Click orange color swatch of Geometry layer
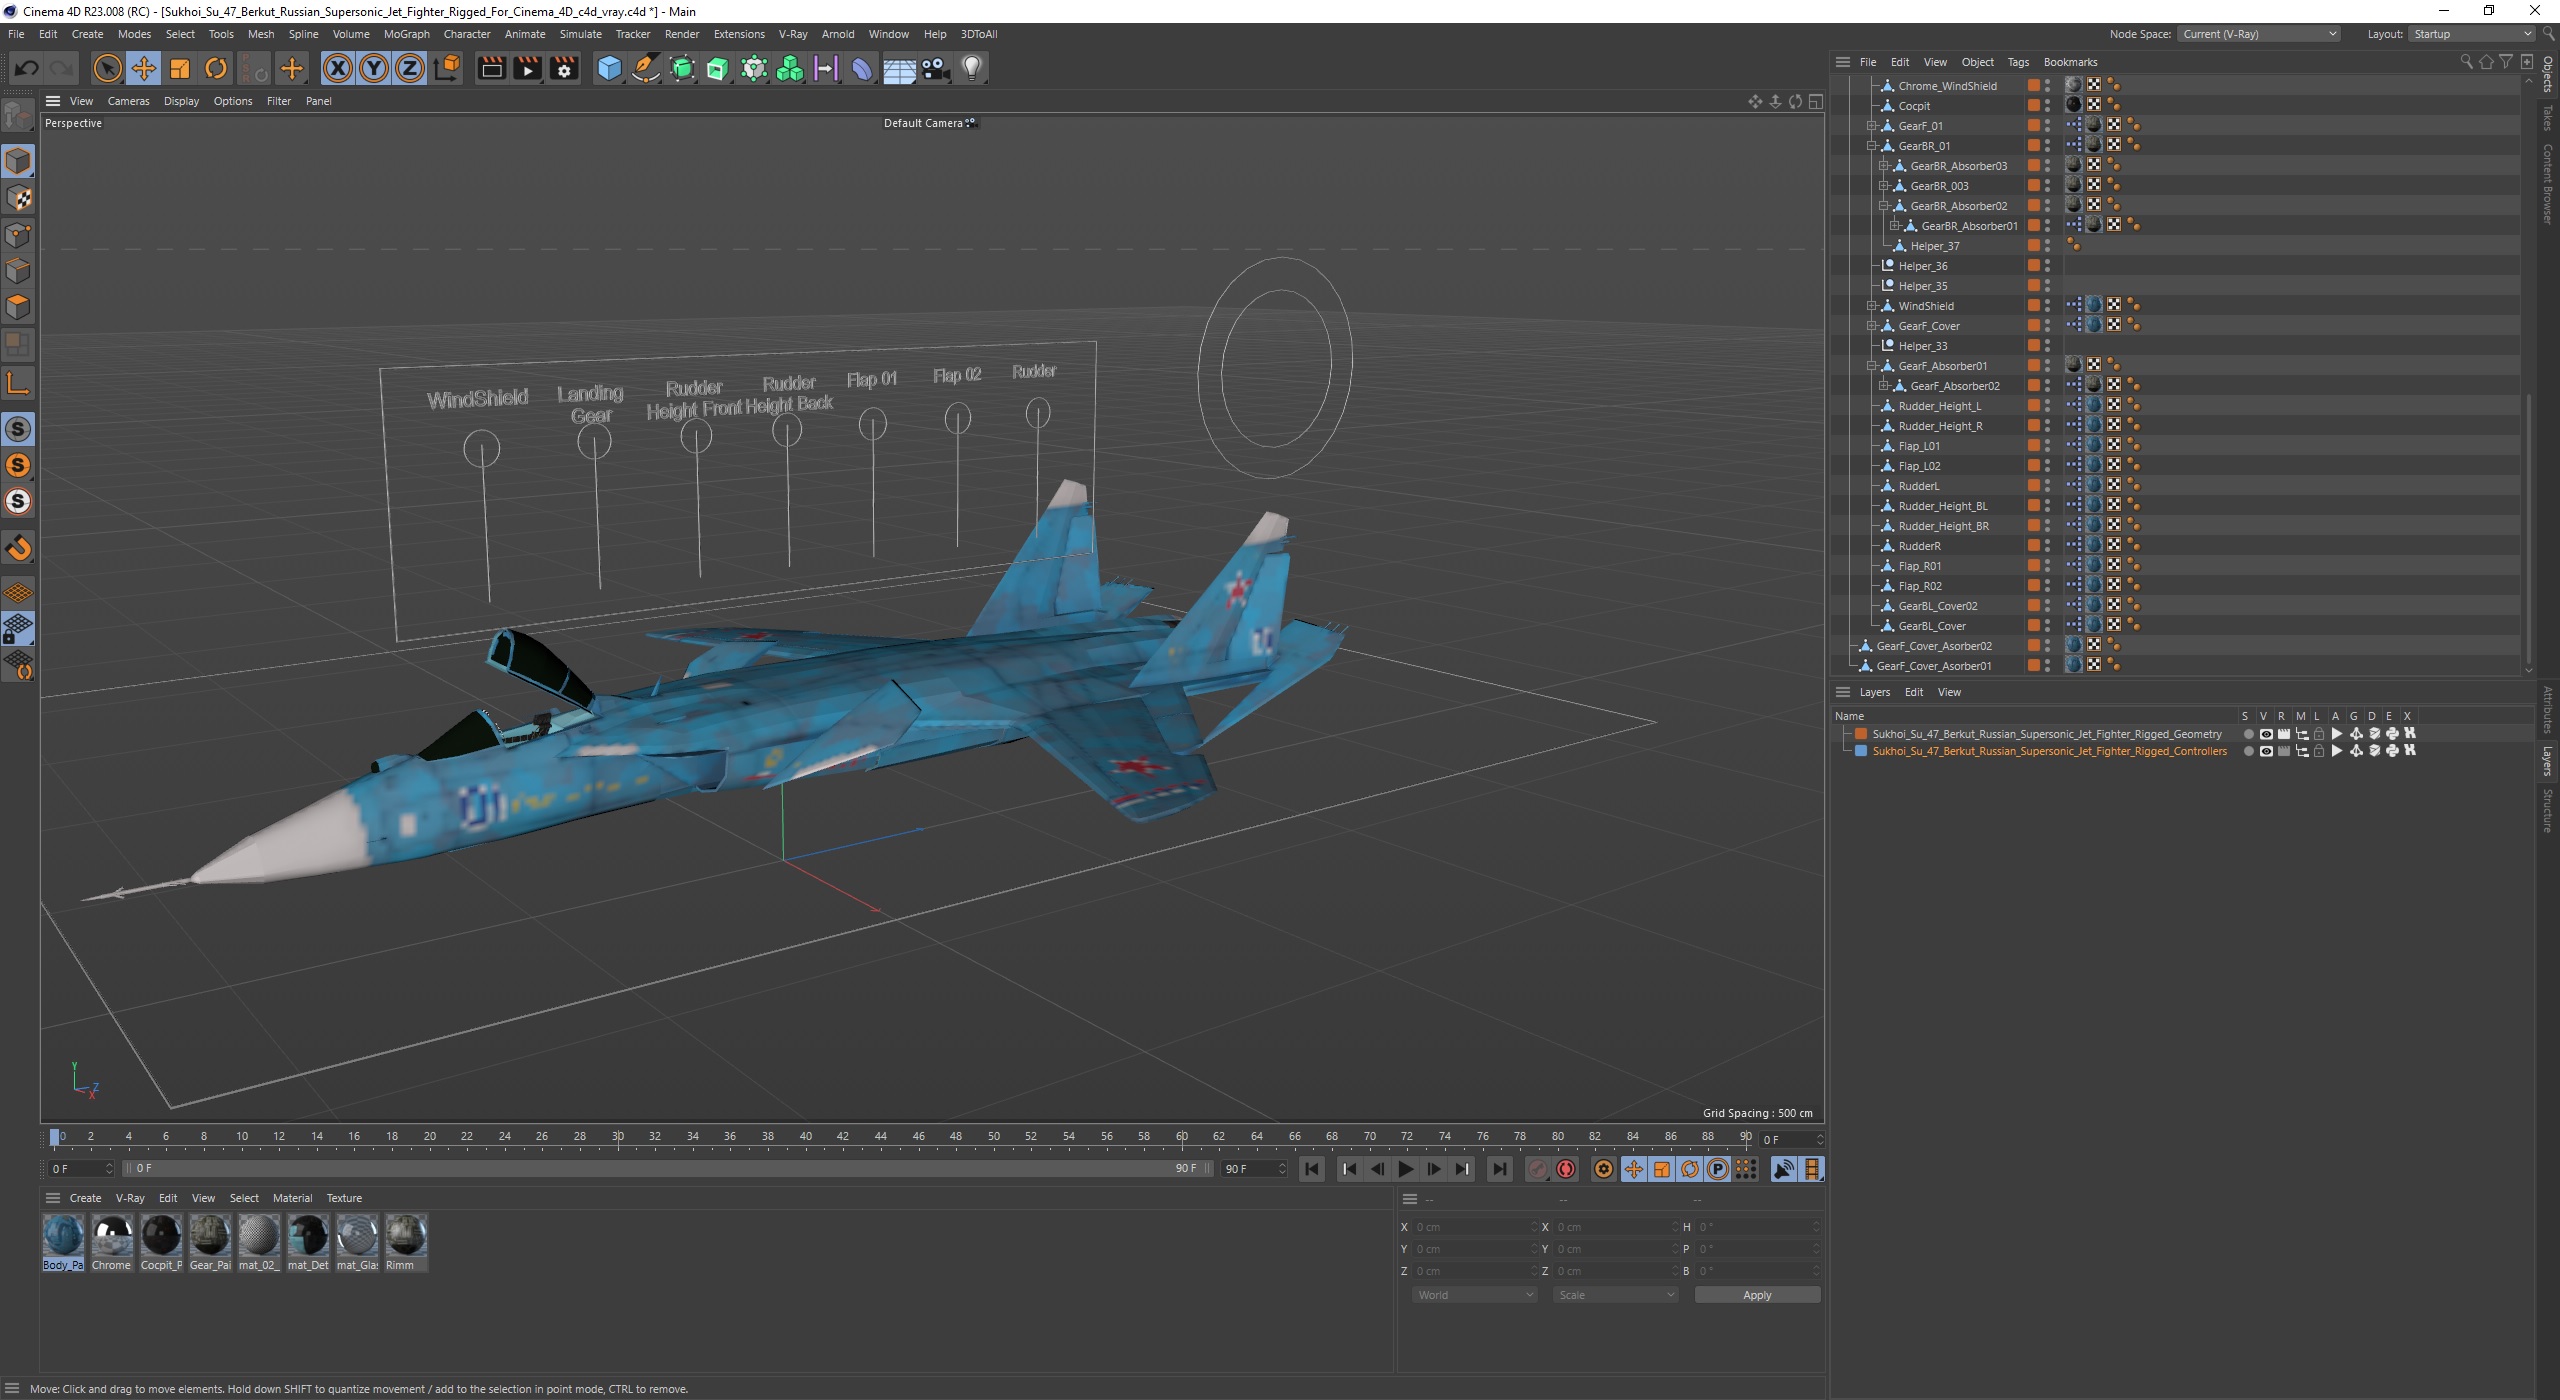Image resolution: width=2560 pixels, height=1400 pixels. [1861, 734]
